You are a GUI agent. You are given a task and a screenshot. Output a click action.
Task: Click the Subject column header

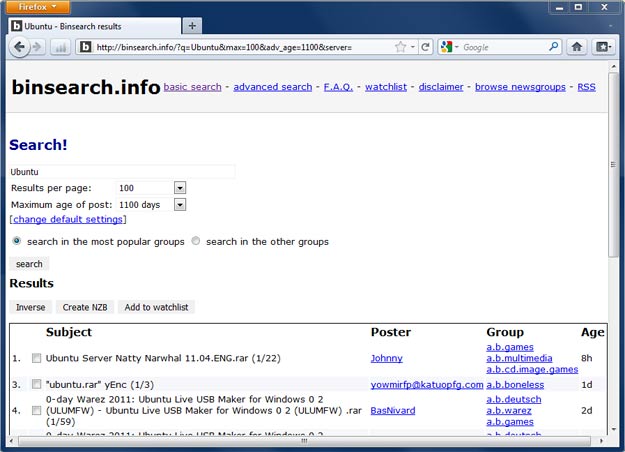(69, 332)
